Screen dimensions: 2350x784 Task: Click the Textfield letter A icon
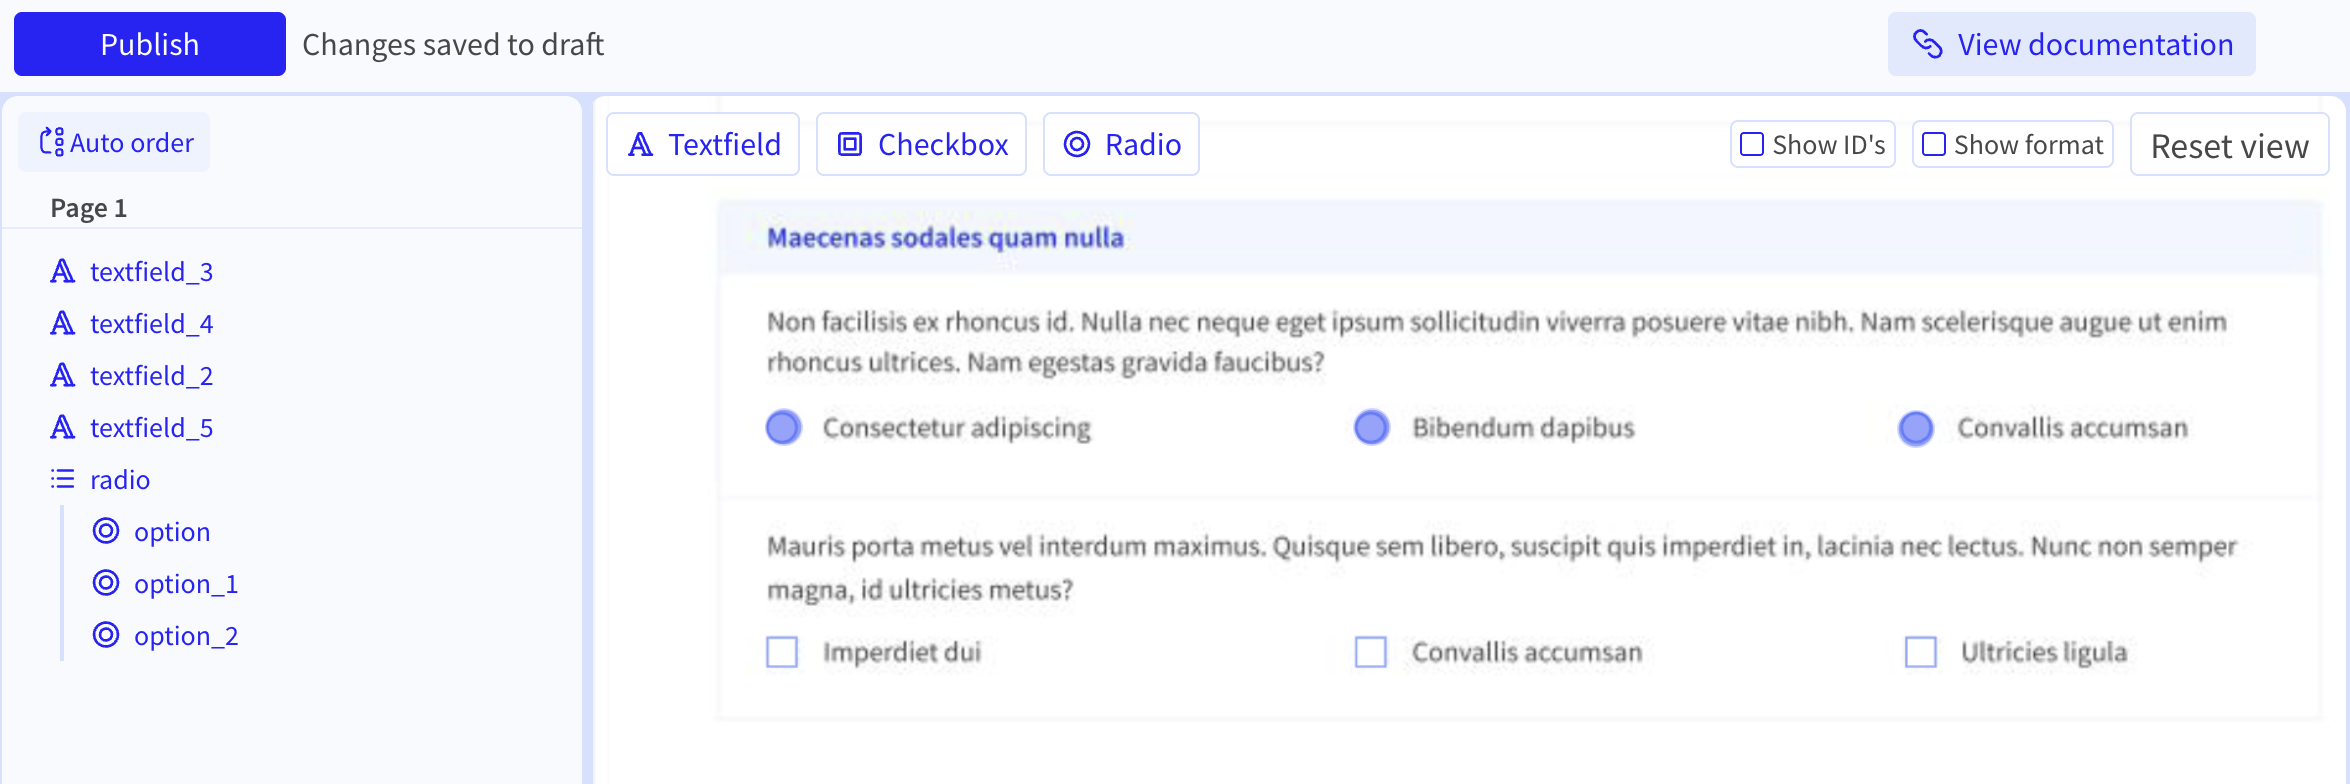point(641,145)
